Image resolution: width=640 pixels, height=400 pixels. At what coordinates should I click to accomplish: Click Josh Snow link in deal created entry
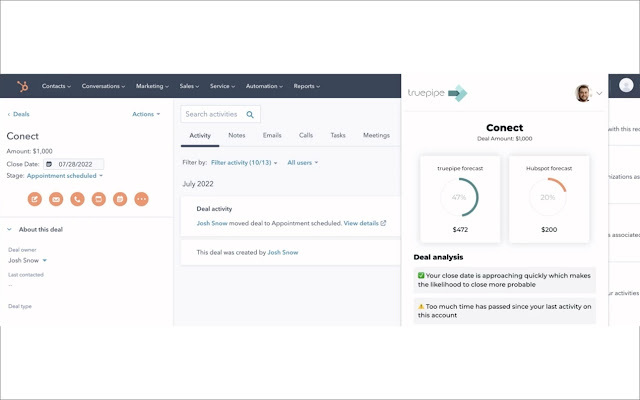(283, 253)
